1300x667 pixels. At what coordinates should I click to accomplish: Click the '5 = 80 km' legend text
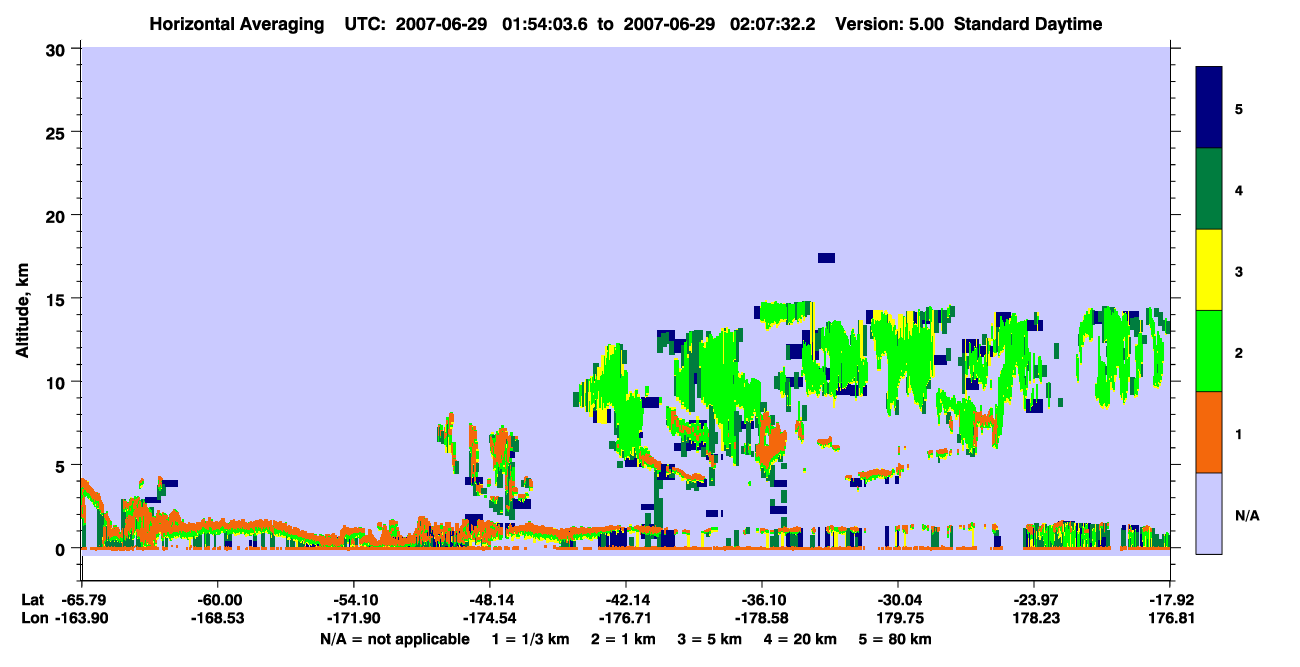[x=896, y=639]
